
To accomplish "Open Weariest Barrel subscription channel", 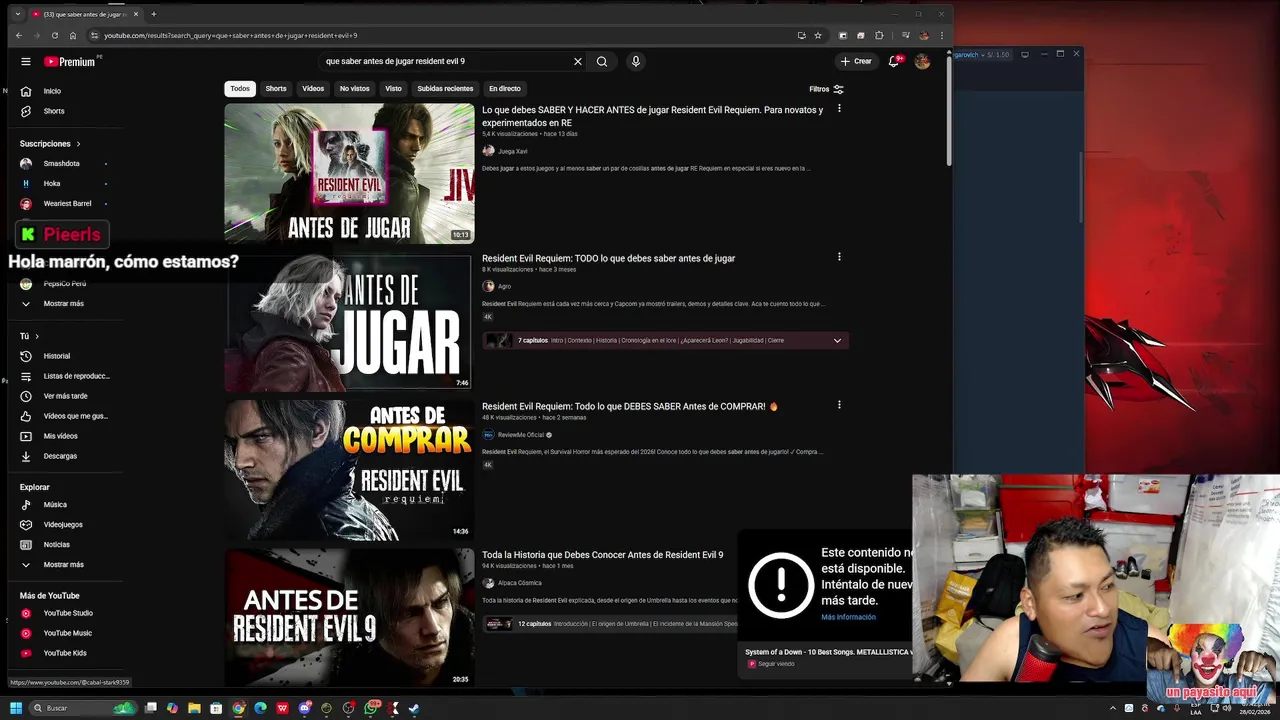I will [66, 203].
